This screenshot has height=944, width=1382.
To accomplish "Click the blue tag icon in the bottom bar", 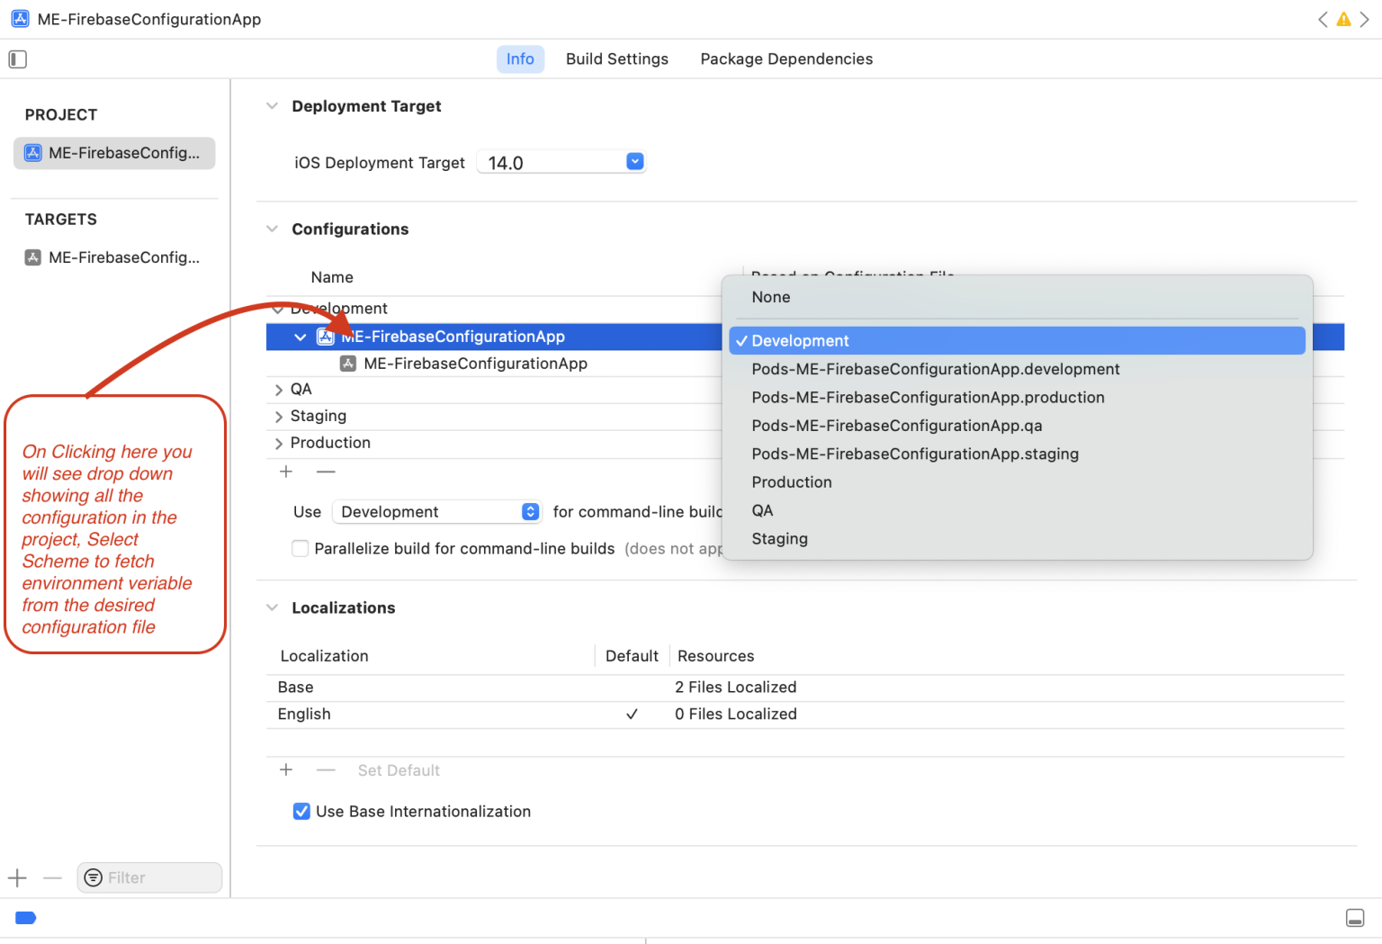I will (26, 918).
